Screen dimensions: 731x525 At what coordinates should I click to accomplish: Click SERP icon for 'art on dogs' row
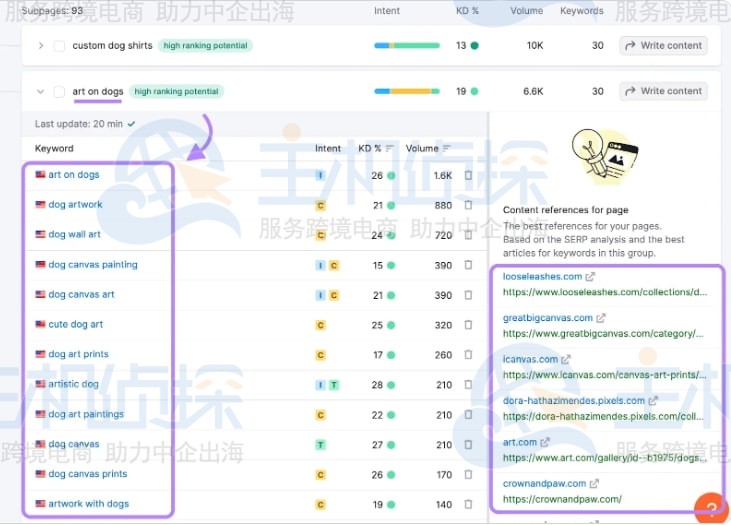468,175
